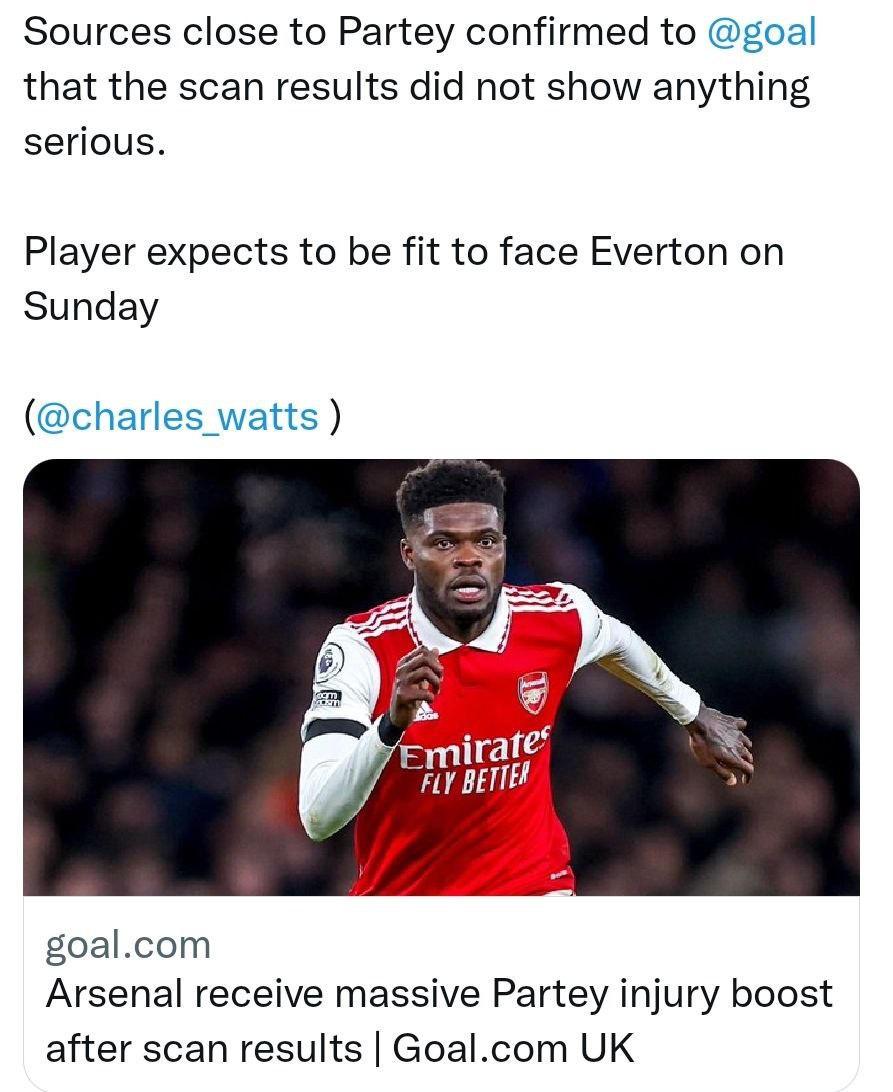Open the @charles_watts profile mention
This screenshot has height=1092, width=893.
click(178, 416)
